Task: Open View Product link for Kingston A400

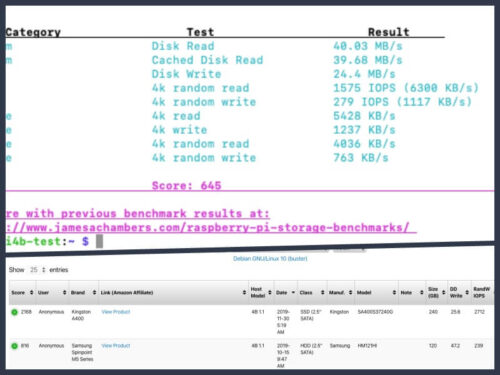Action: (116, 312)
